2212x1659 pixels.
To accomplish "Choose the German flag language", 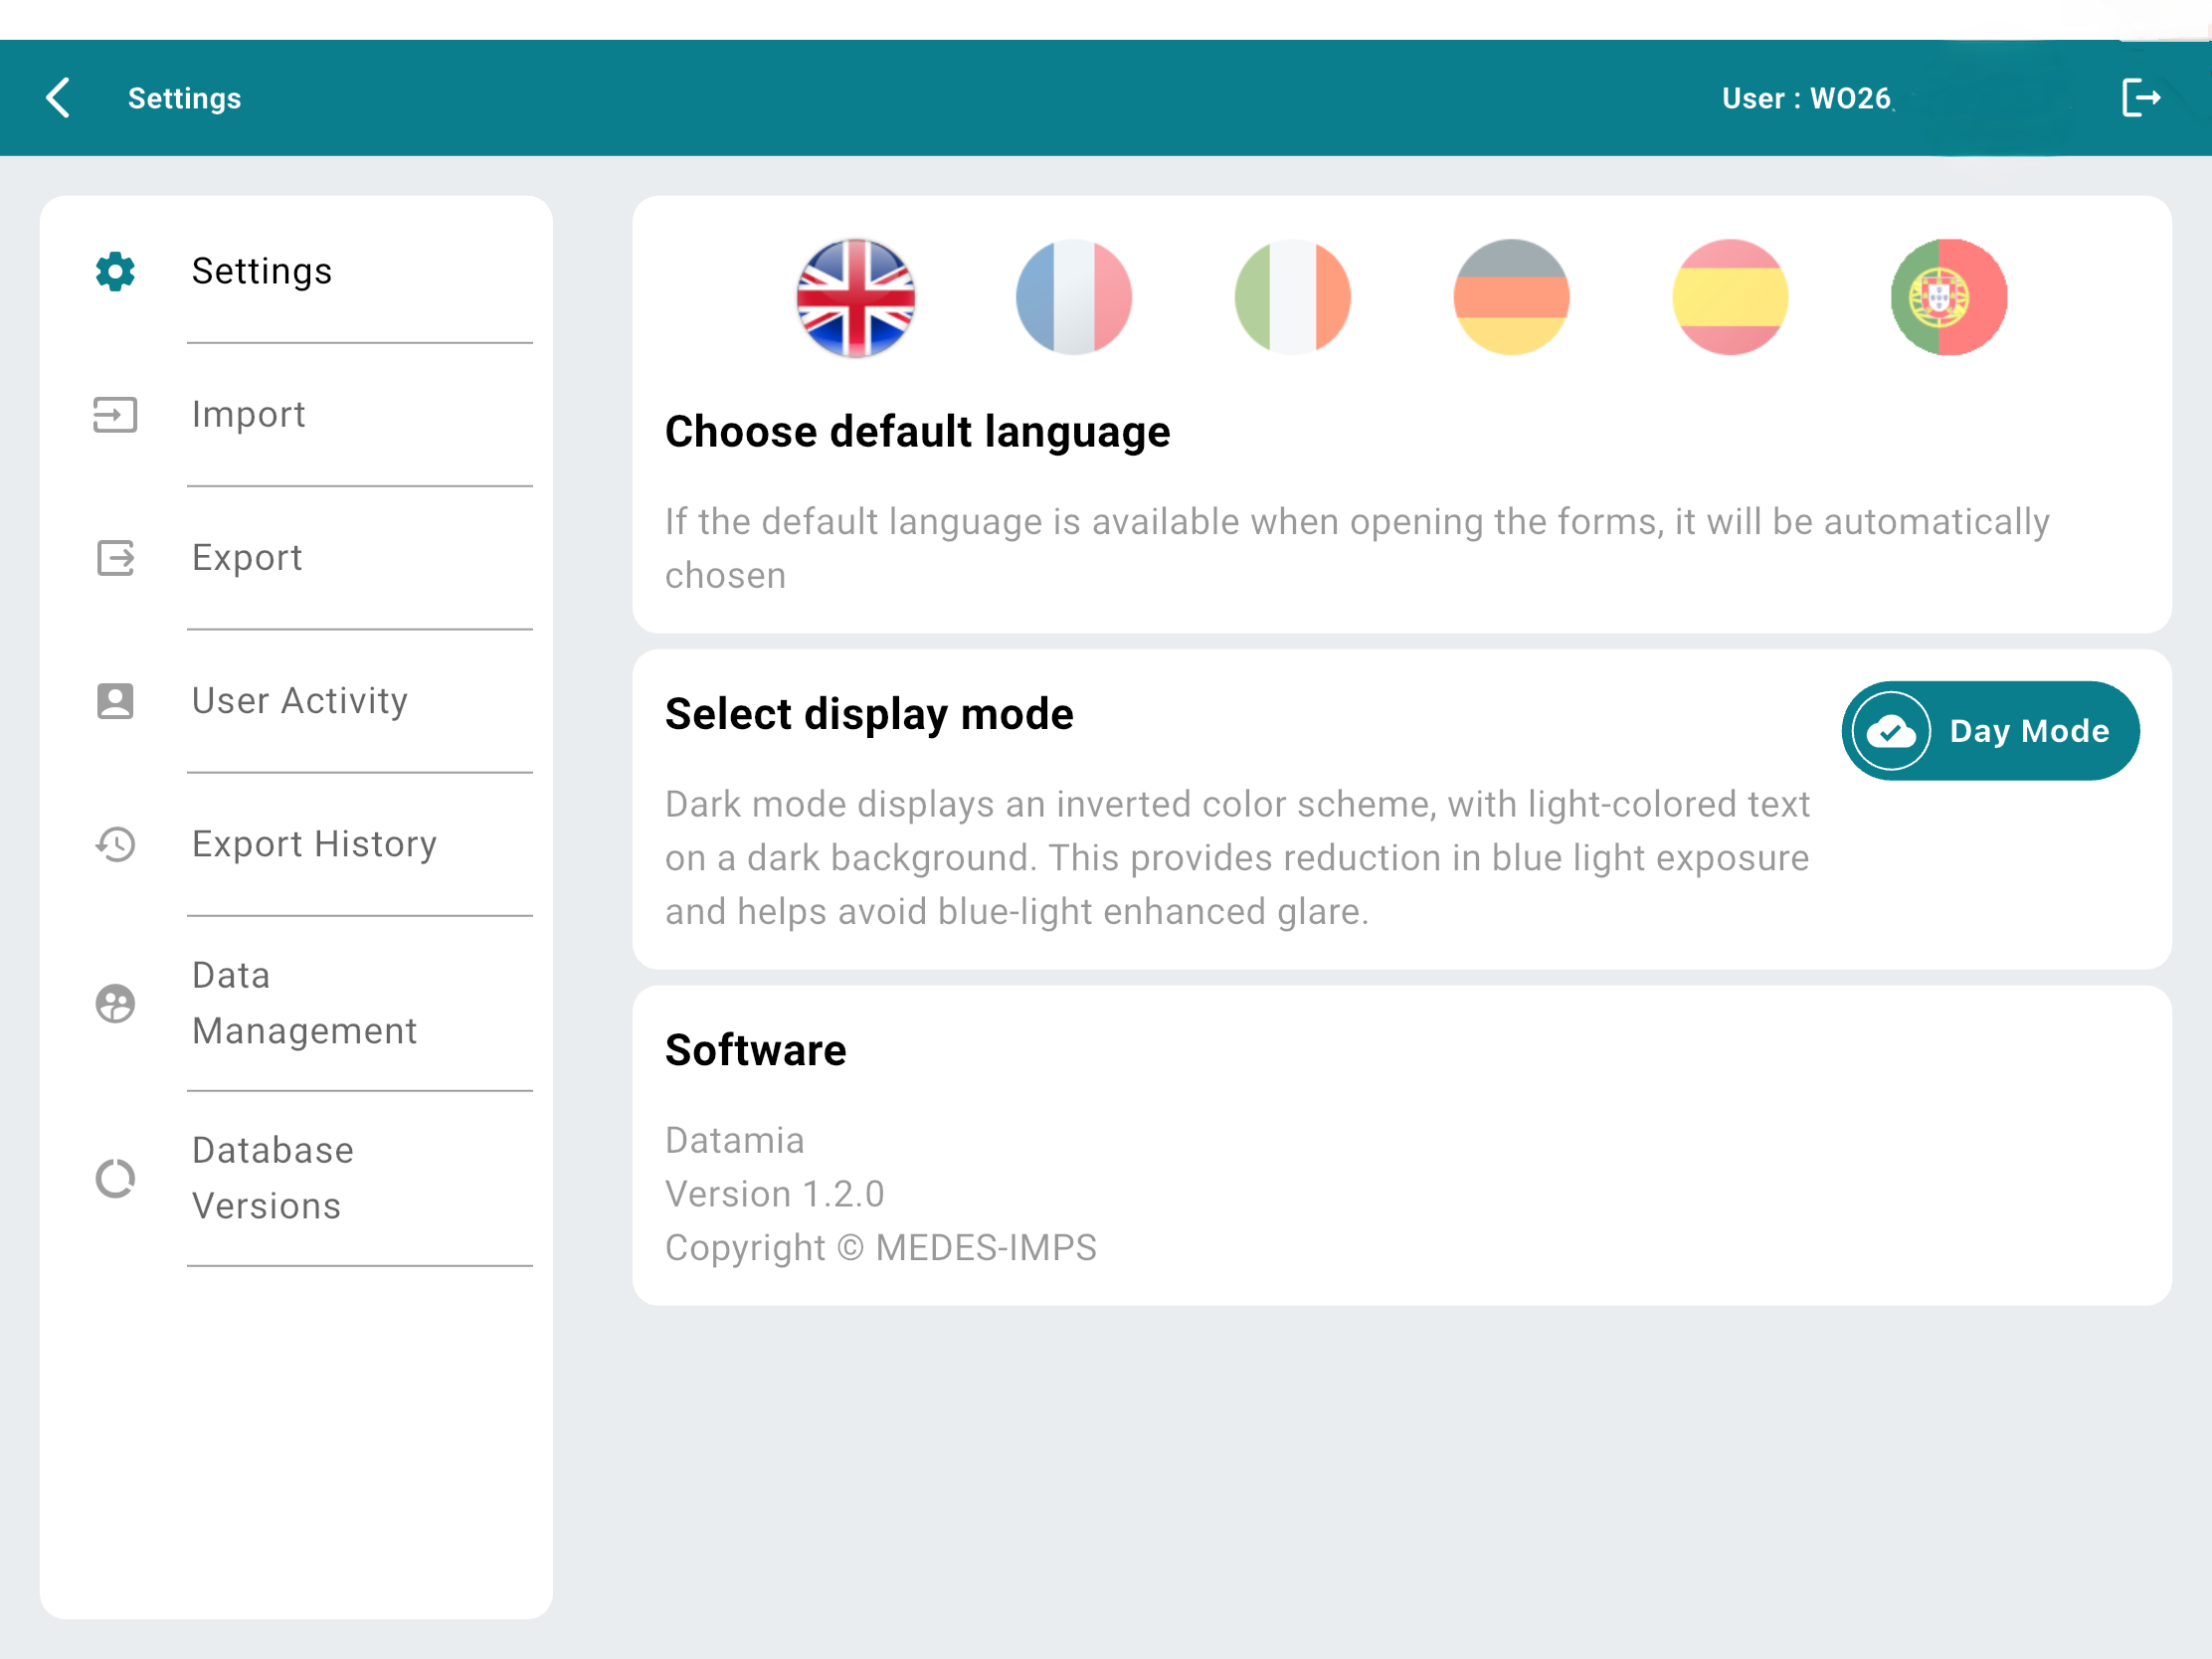I will click(1511, 297).
